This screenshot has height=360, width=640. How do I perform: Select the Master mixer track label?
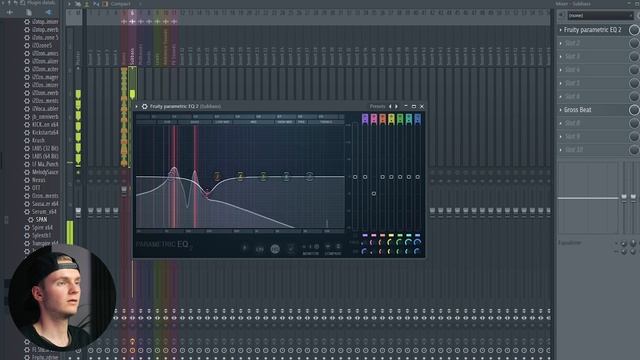tap(78, 57)
